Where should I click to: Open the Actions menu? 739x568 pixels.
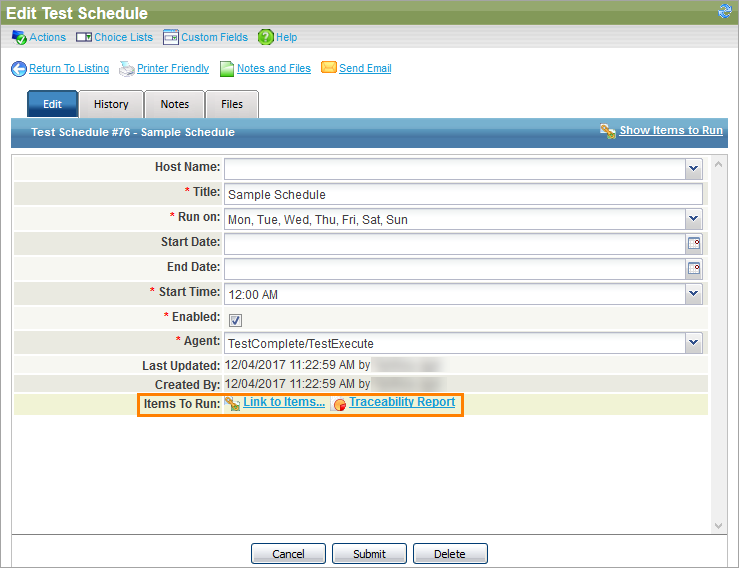pos(47,37)
